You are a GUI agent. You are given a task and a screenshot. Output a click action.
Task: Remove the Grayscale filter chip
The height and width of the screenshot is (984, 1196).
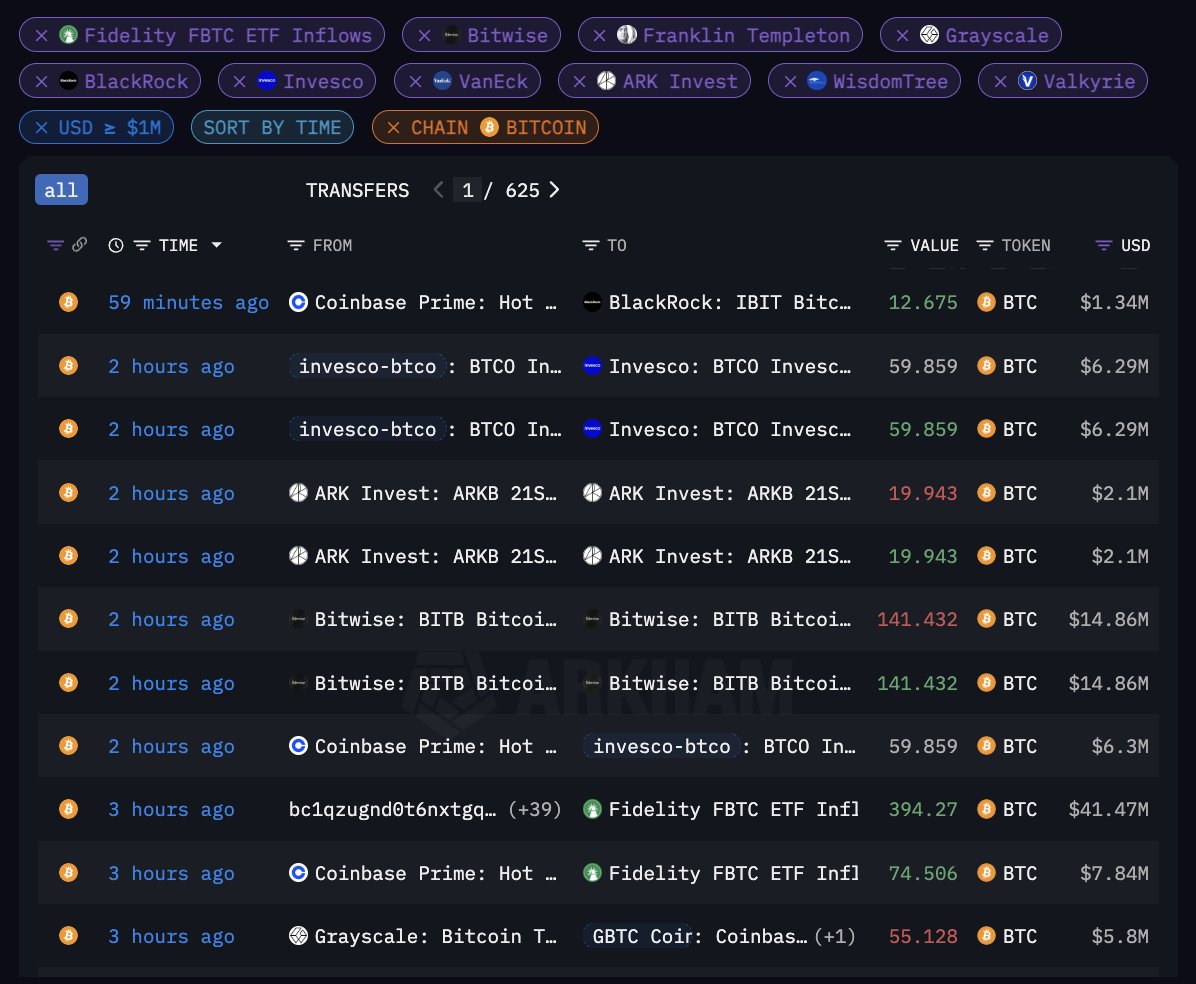(902, 35)
